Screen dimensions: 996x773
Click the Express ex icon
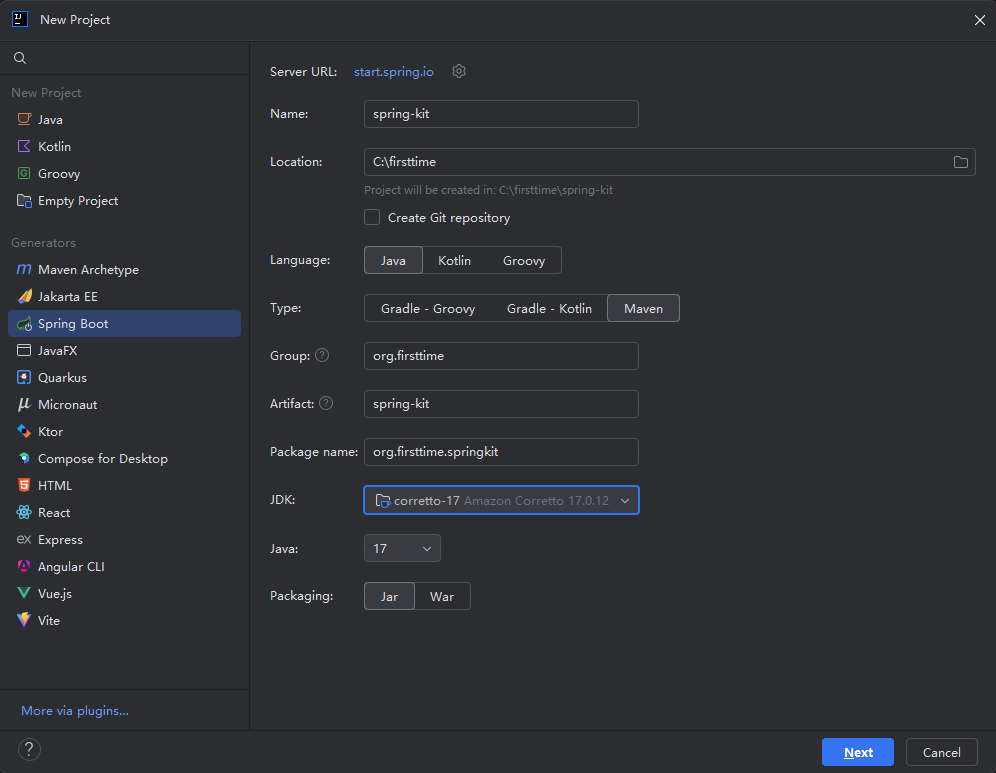tap(24, 539)
